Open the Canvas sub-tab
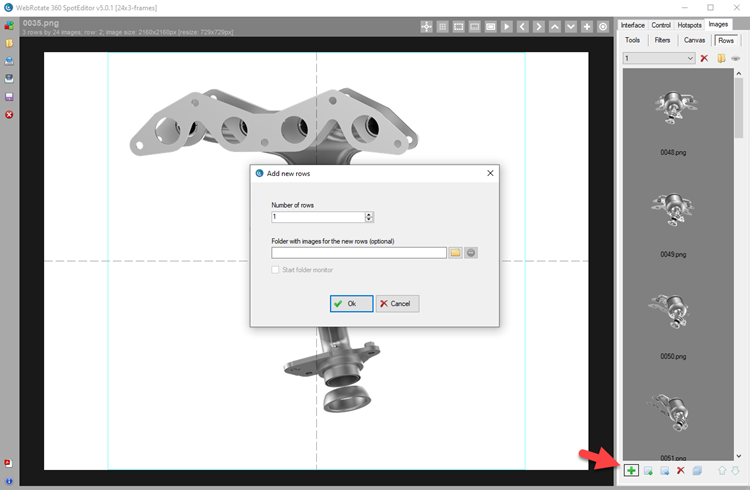 694,40
